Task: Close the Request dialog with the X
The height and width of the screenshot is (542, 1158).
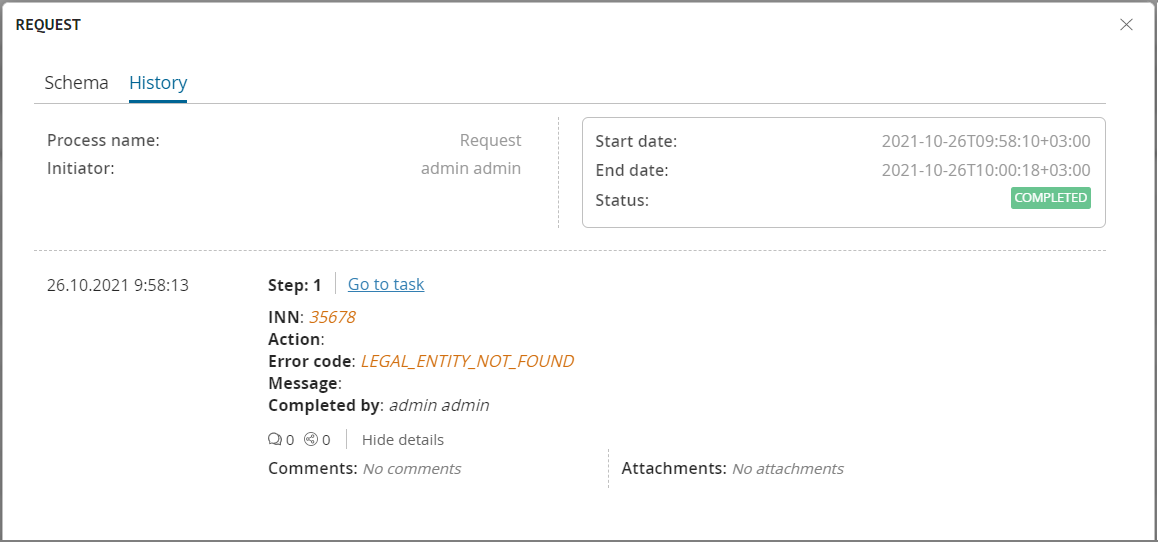Action: (x=1126, y=24)
